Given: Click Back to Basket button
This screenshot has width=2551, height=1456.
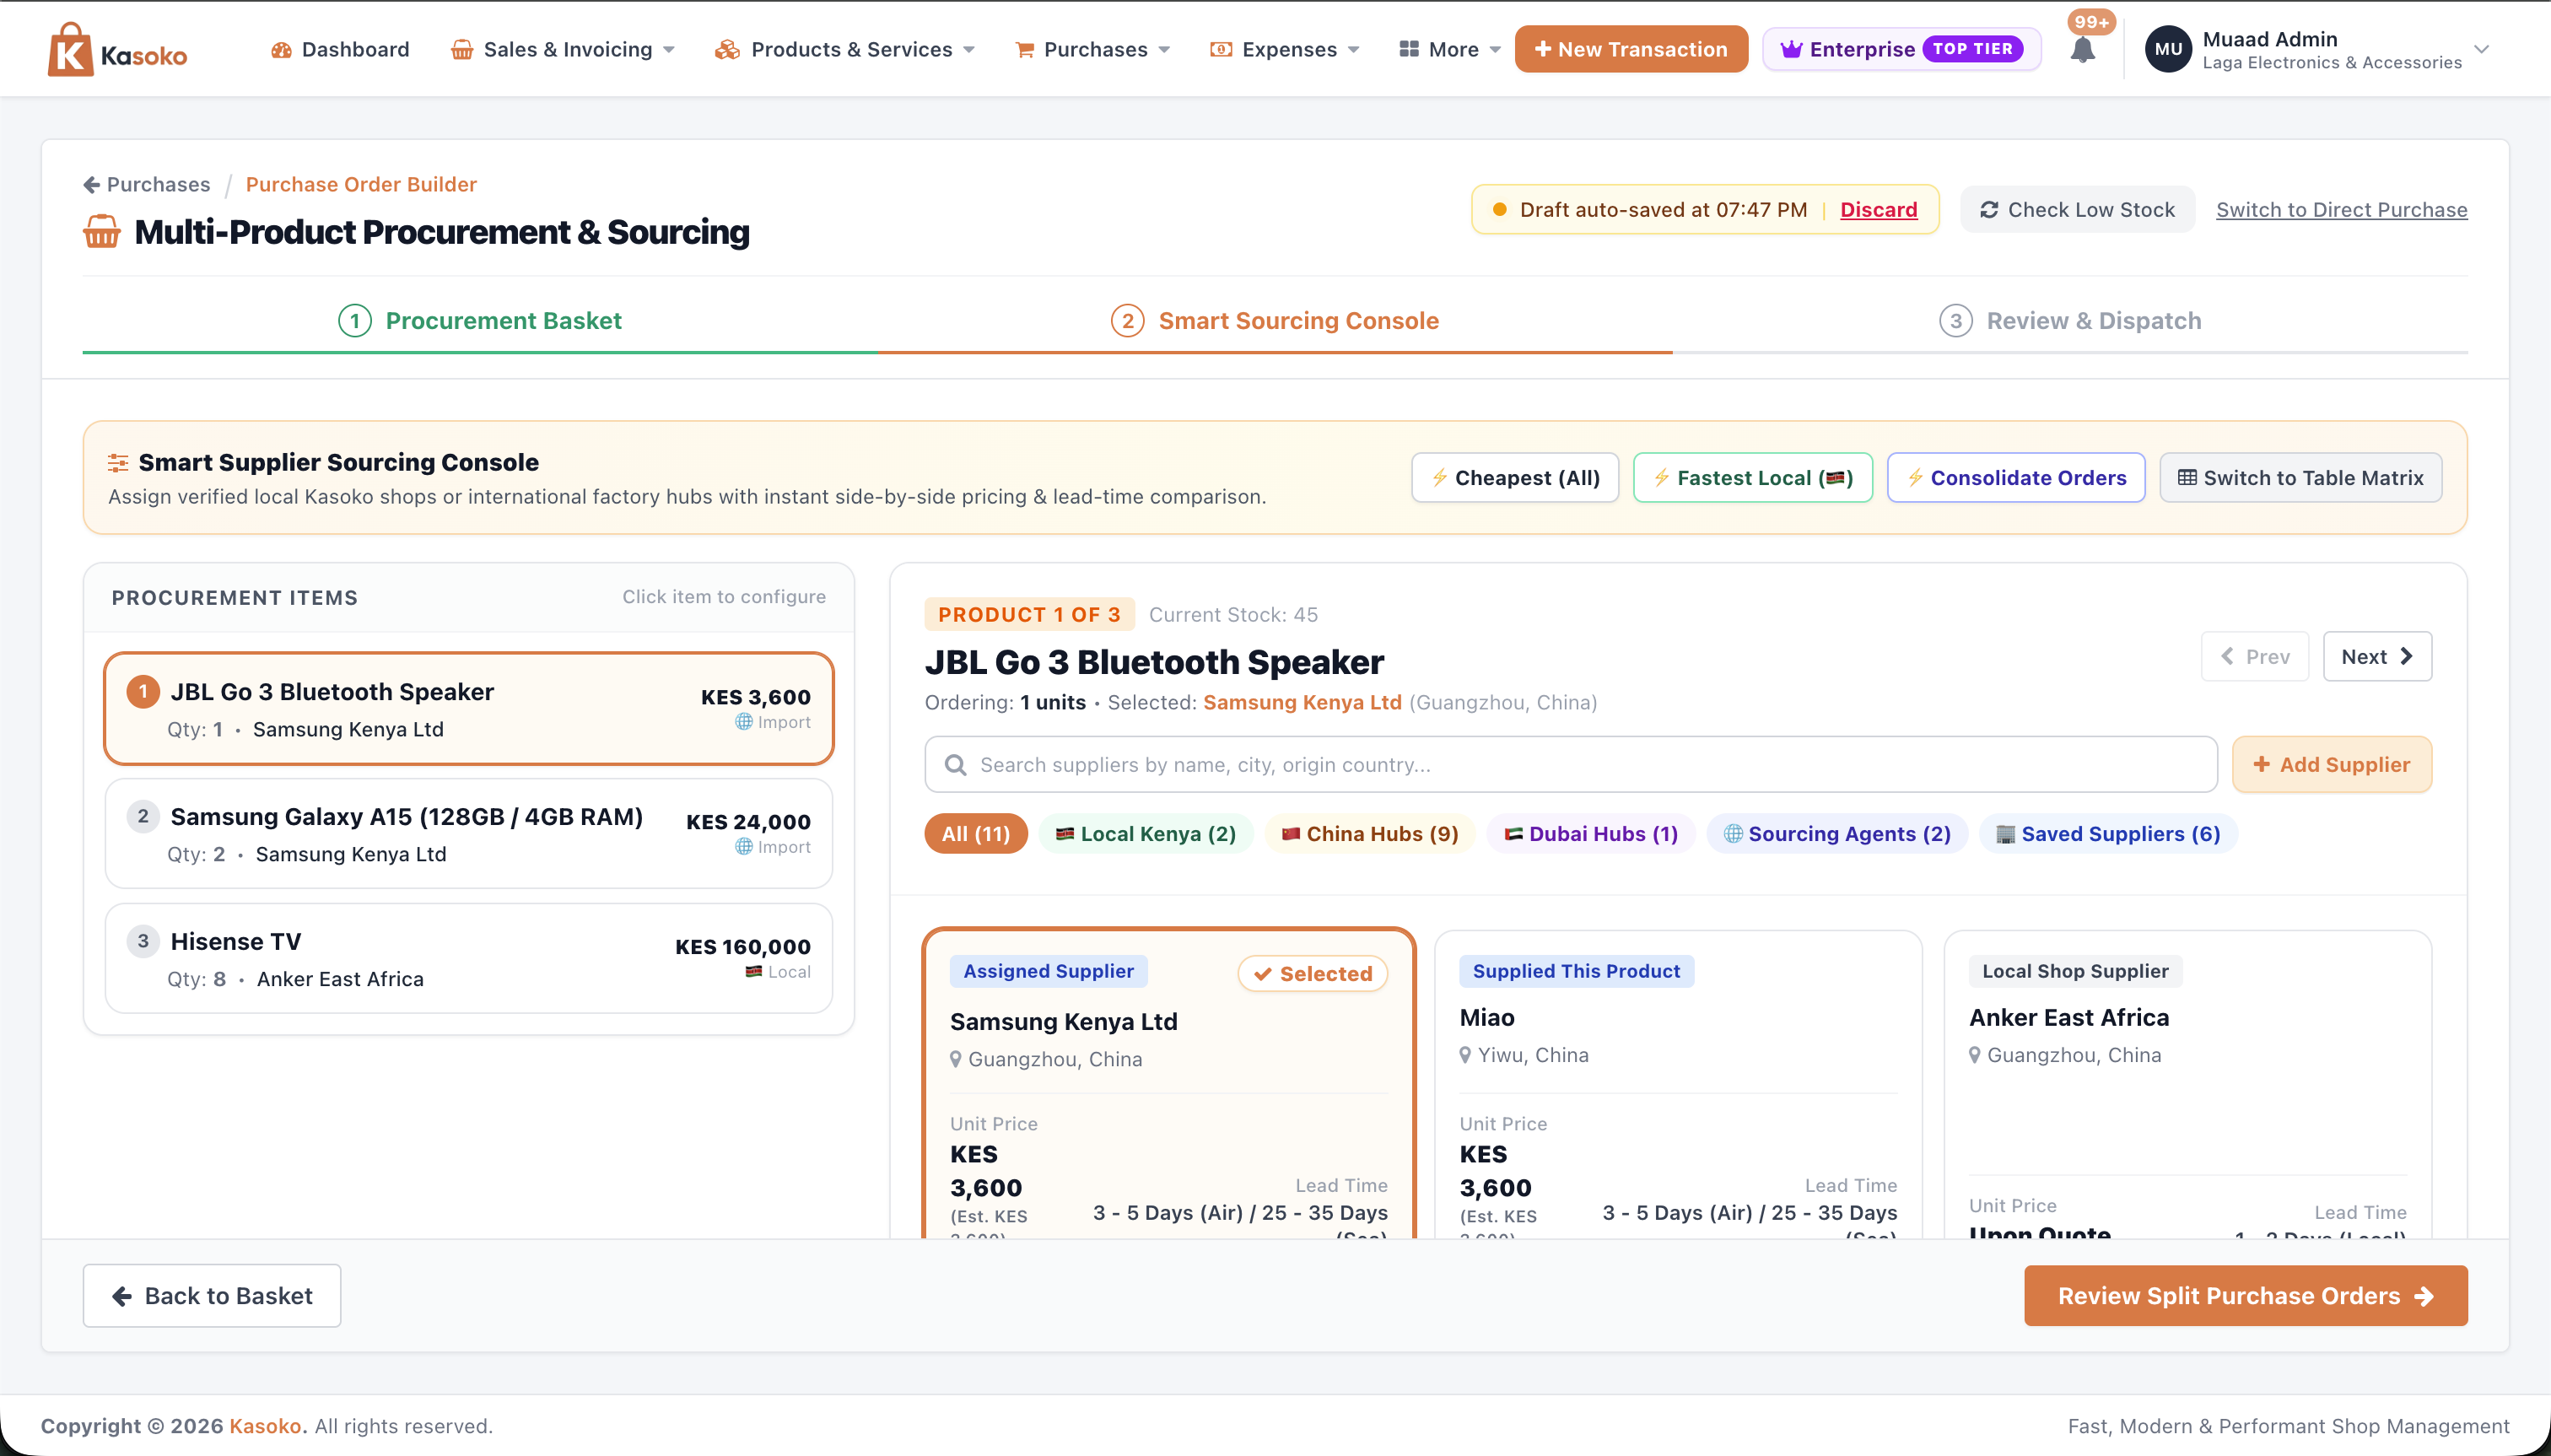Looking at the screenshot, I should [212, 1296].
